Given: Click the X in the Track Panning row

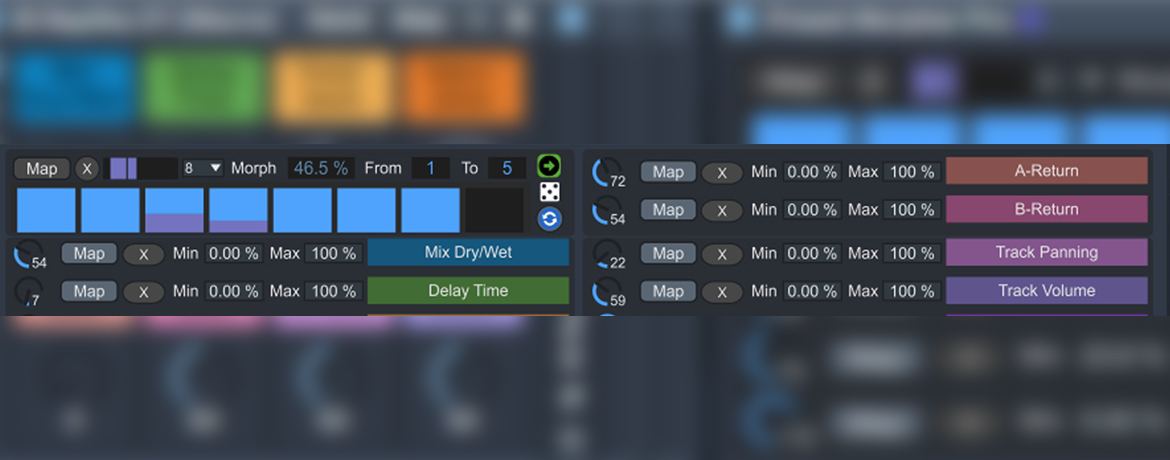Looking at the screenshot, I should [722, 254].
